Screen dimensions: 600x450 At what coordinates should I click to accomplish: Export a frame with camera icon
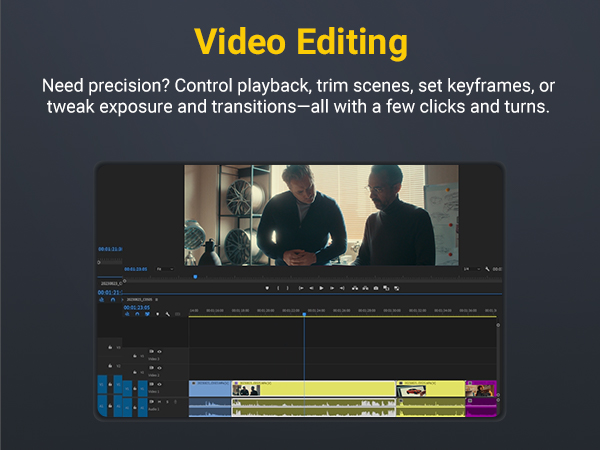coord(376,288)
